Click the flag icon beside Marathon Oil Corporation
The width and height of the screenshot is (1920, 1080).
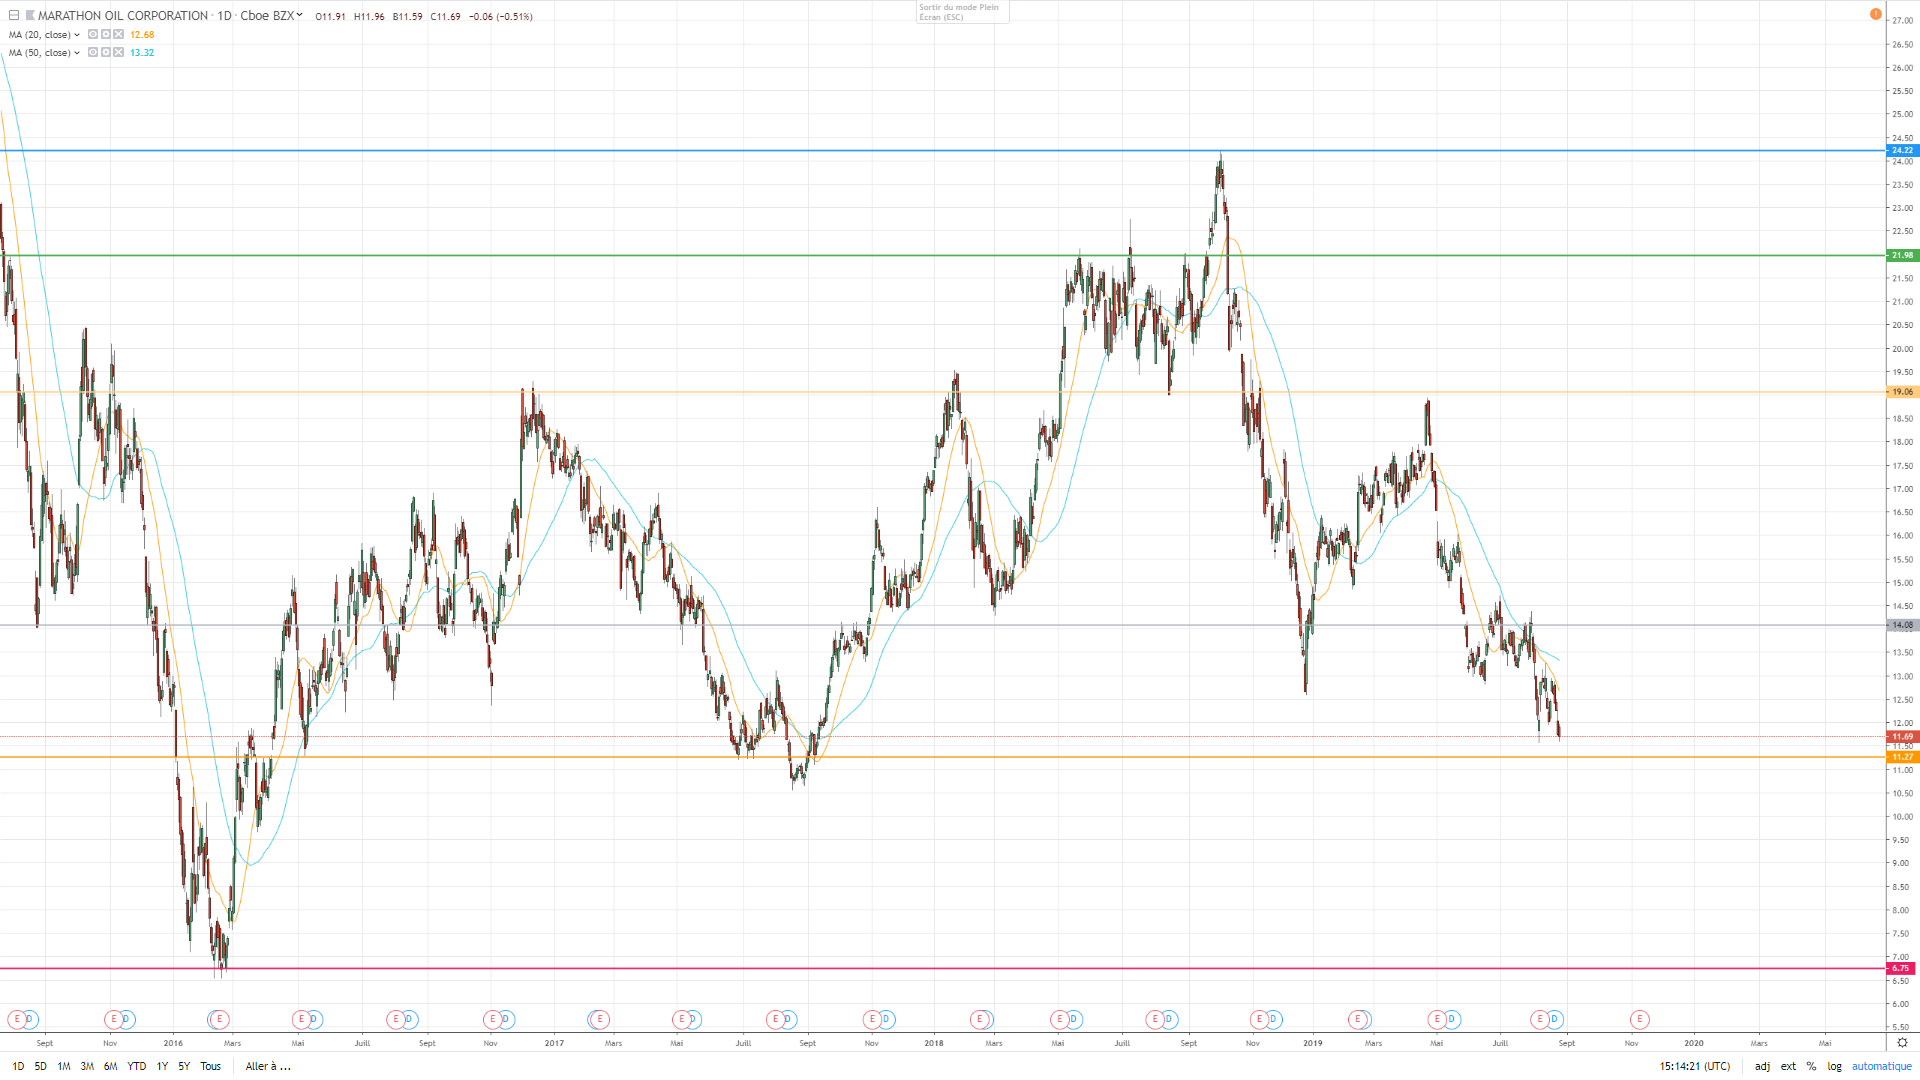tap(30, 16)
